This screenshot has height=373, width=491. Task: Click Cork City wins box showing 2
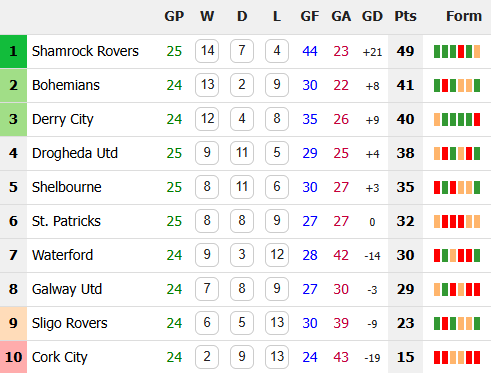(x=207, y=357)
